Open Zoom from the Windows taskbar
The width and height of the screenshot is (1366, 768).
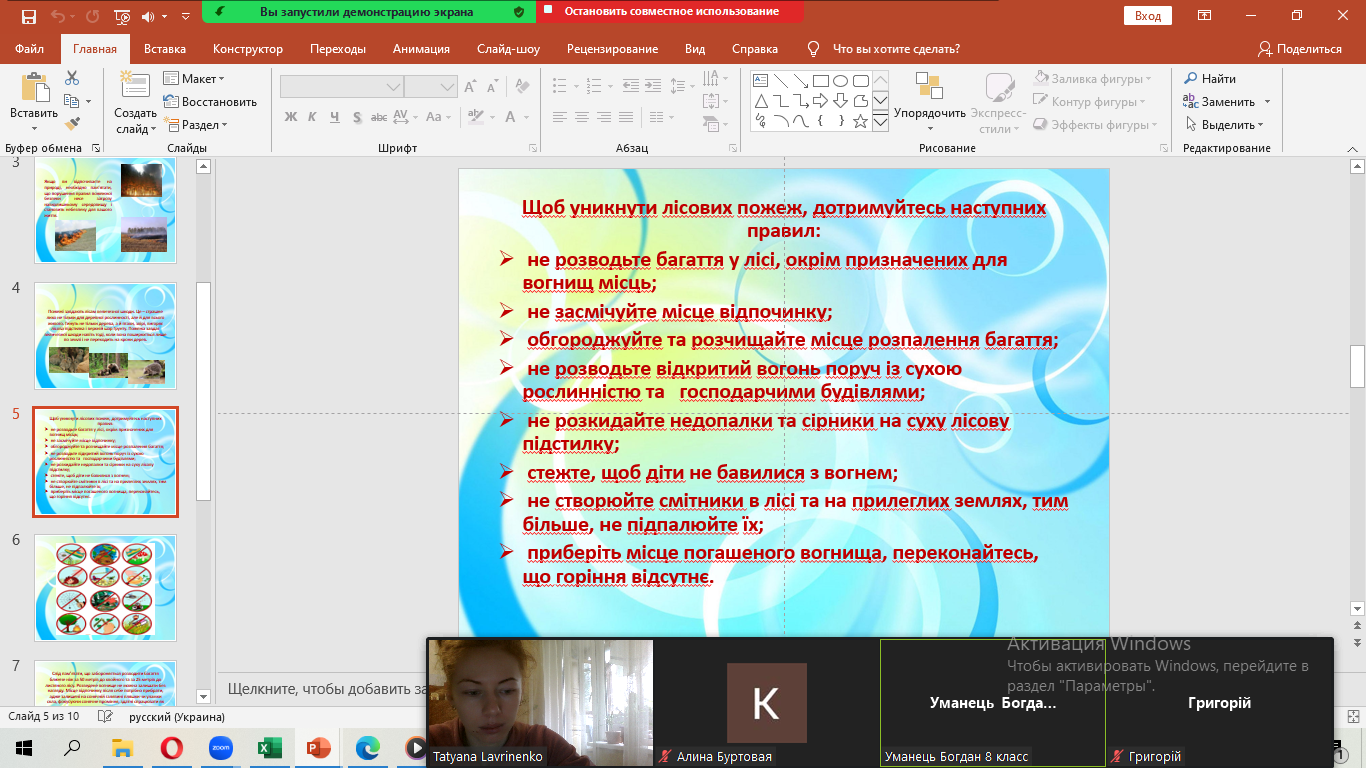point(220,748)
